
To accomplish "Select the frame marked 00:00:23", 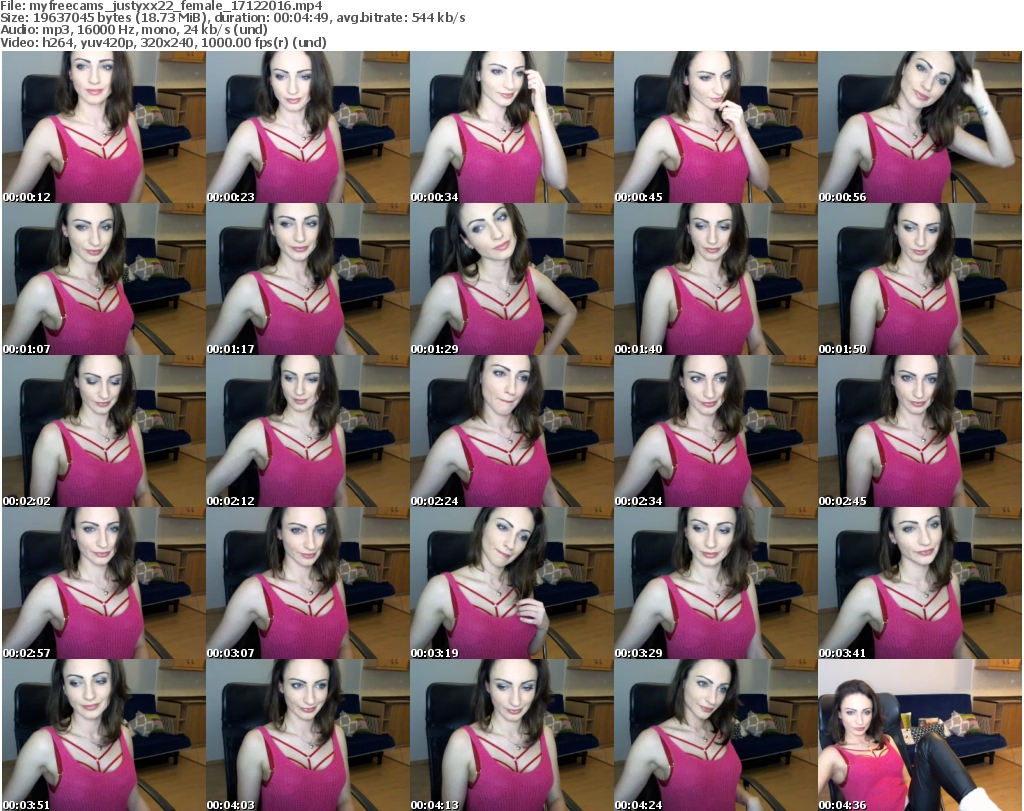I will [307, 127].
